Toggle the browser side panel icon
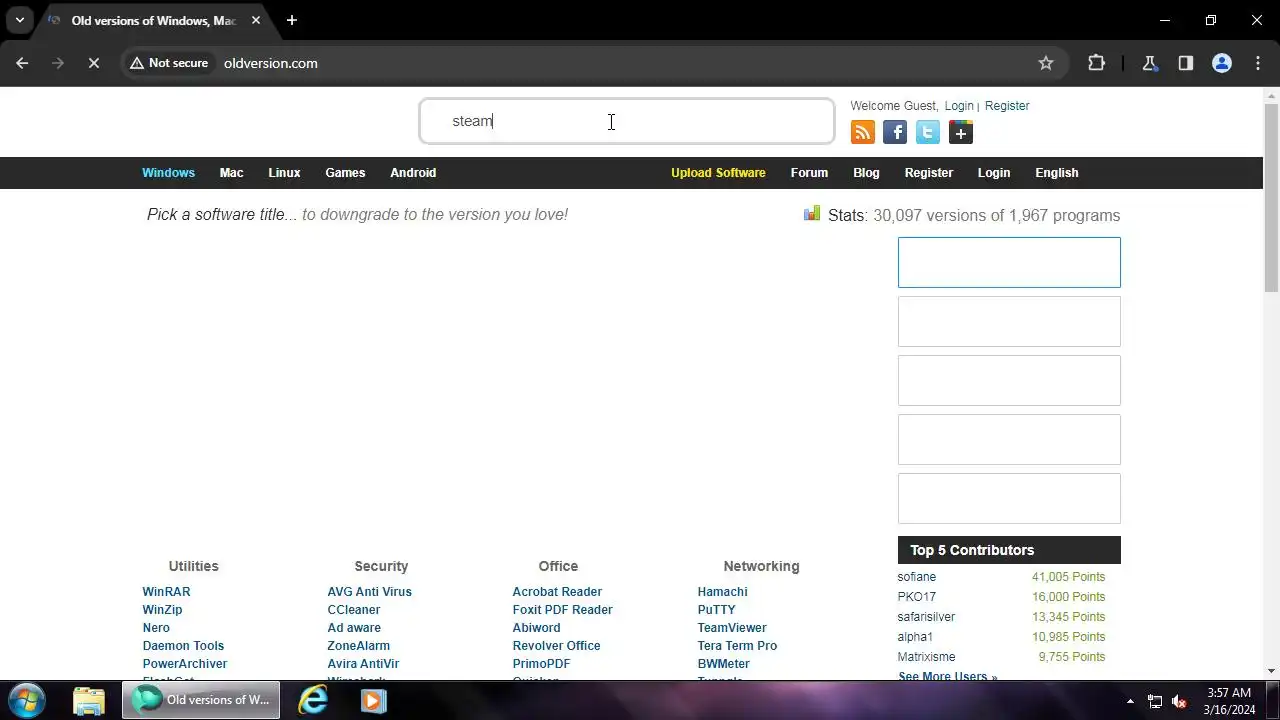The height and width of the screenshot is (720, 1280). 1185,63
